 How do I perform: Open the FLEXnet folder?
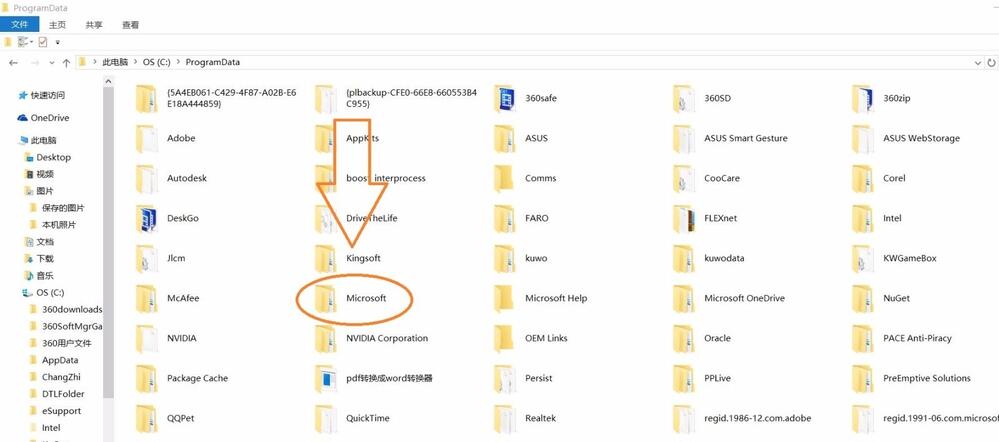tap(705, 218)
